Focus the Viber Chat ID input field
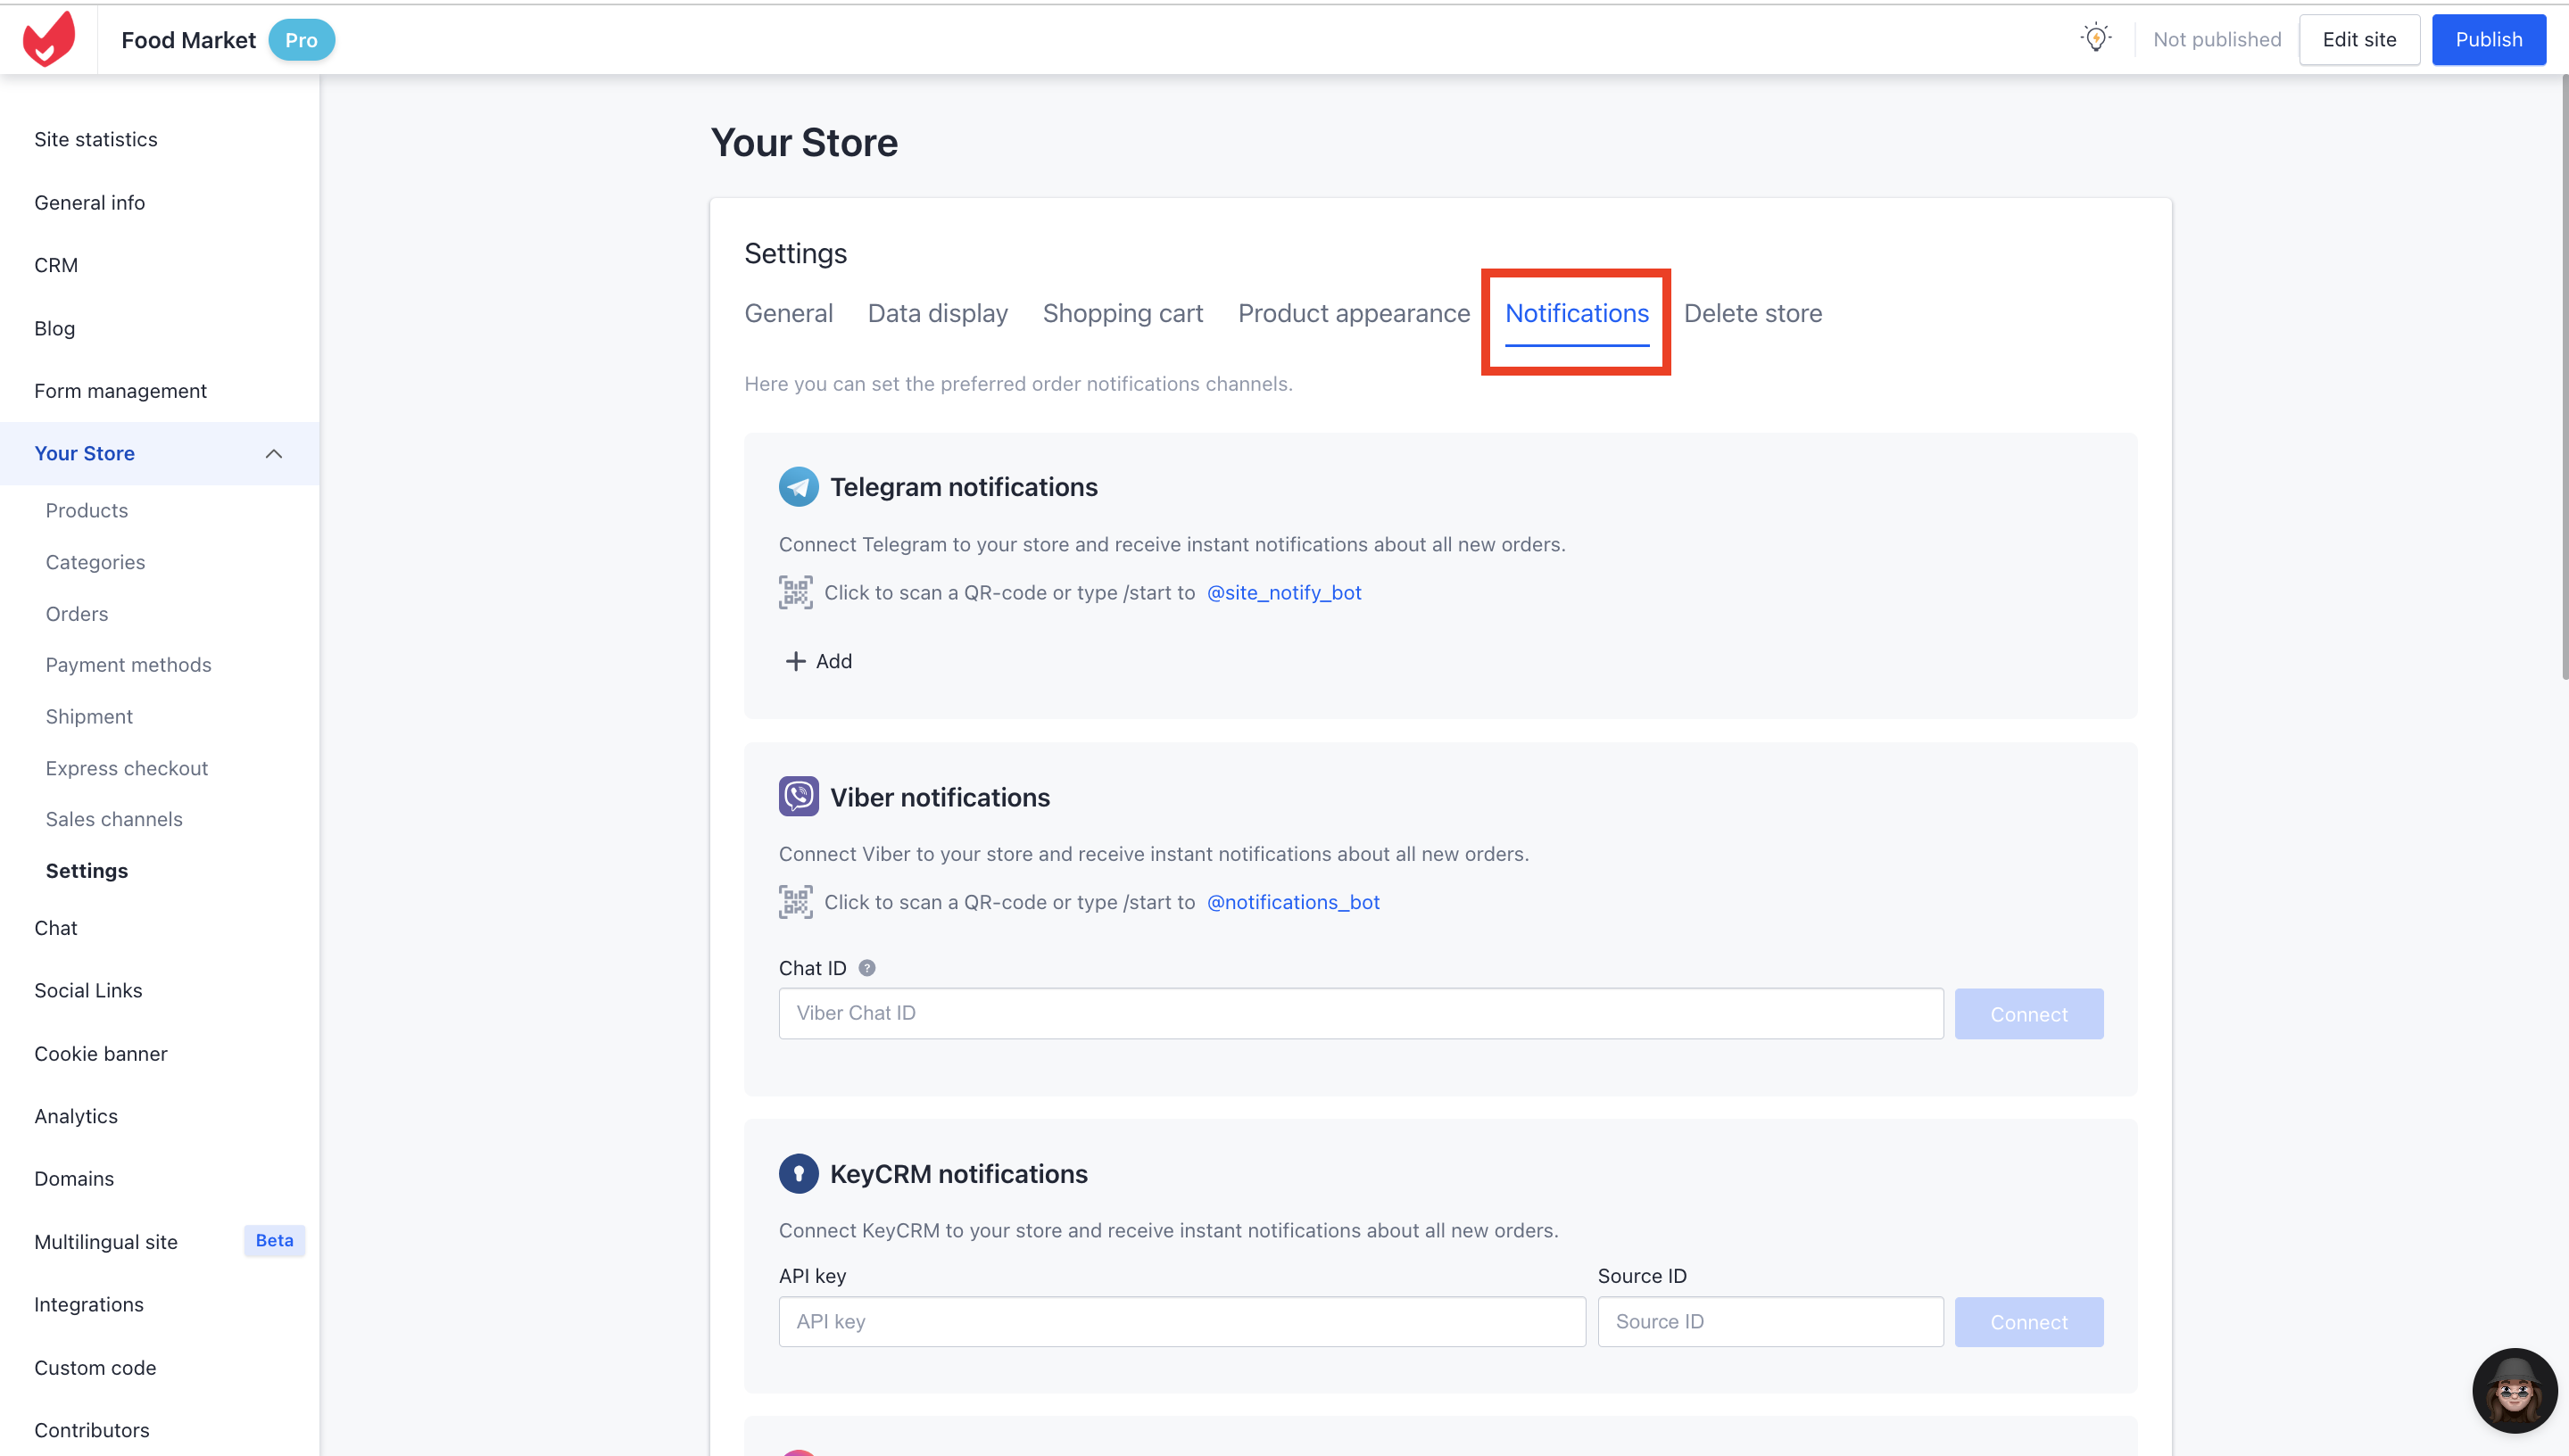This screenshot has width=2569, height=1456. (1360, 1014)
